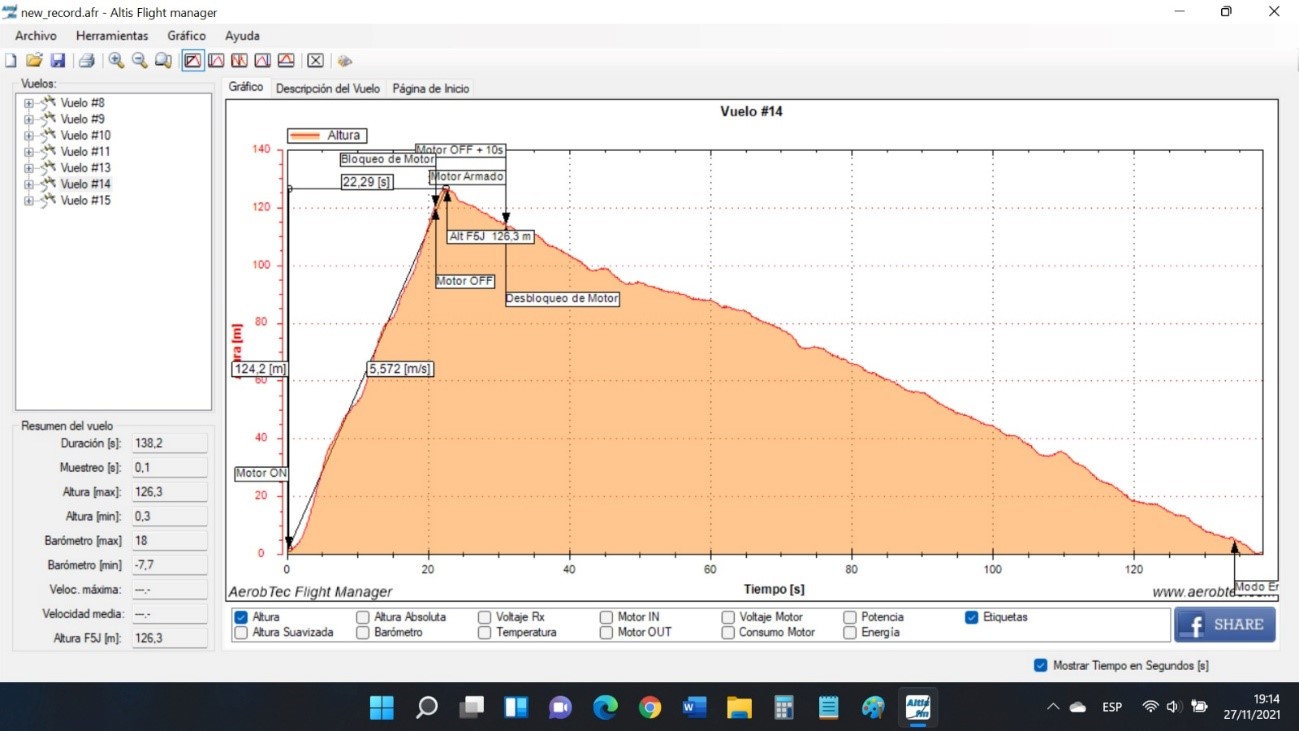The width and height of the screenshot is (1299, 731).
Task: Open a file with the folder icon
Action: click(x=34, y=61)
